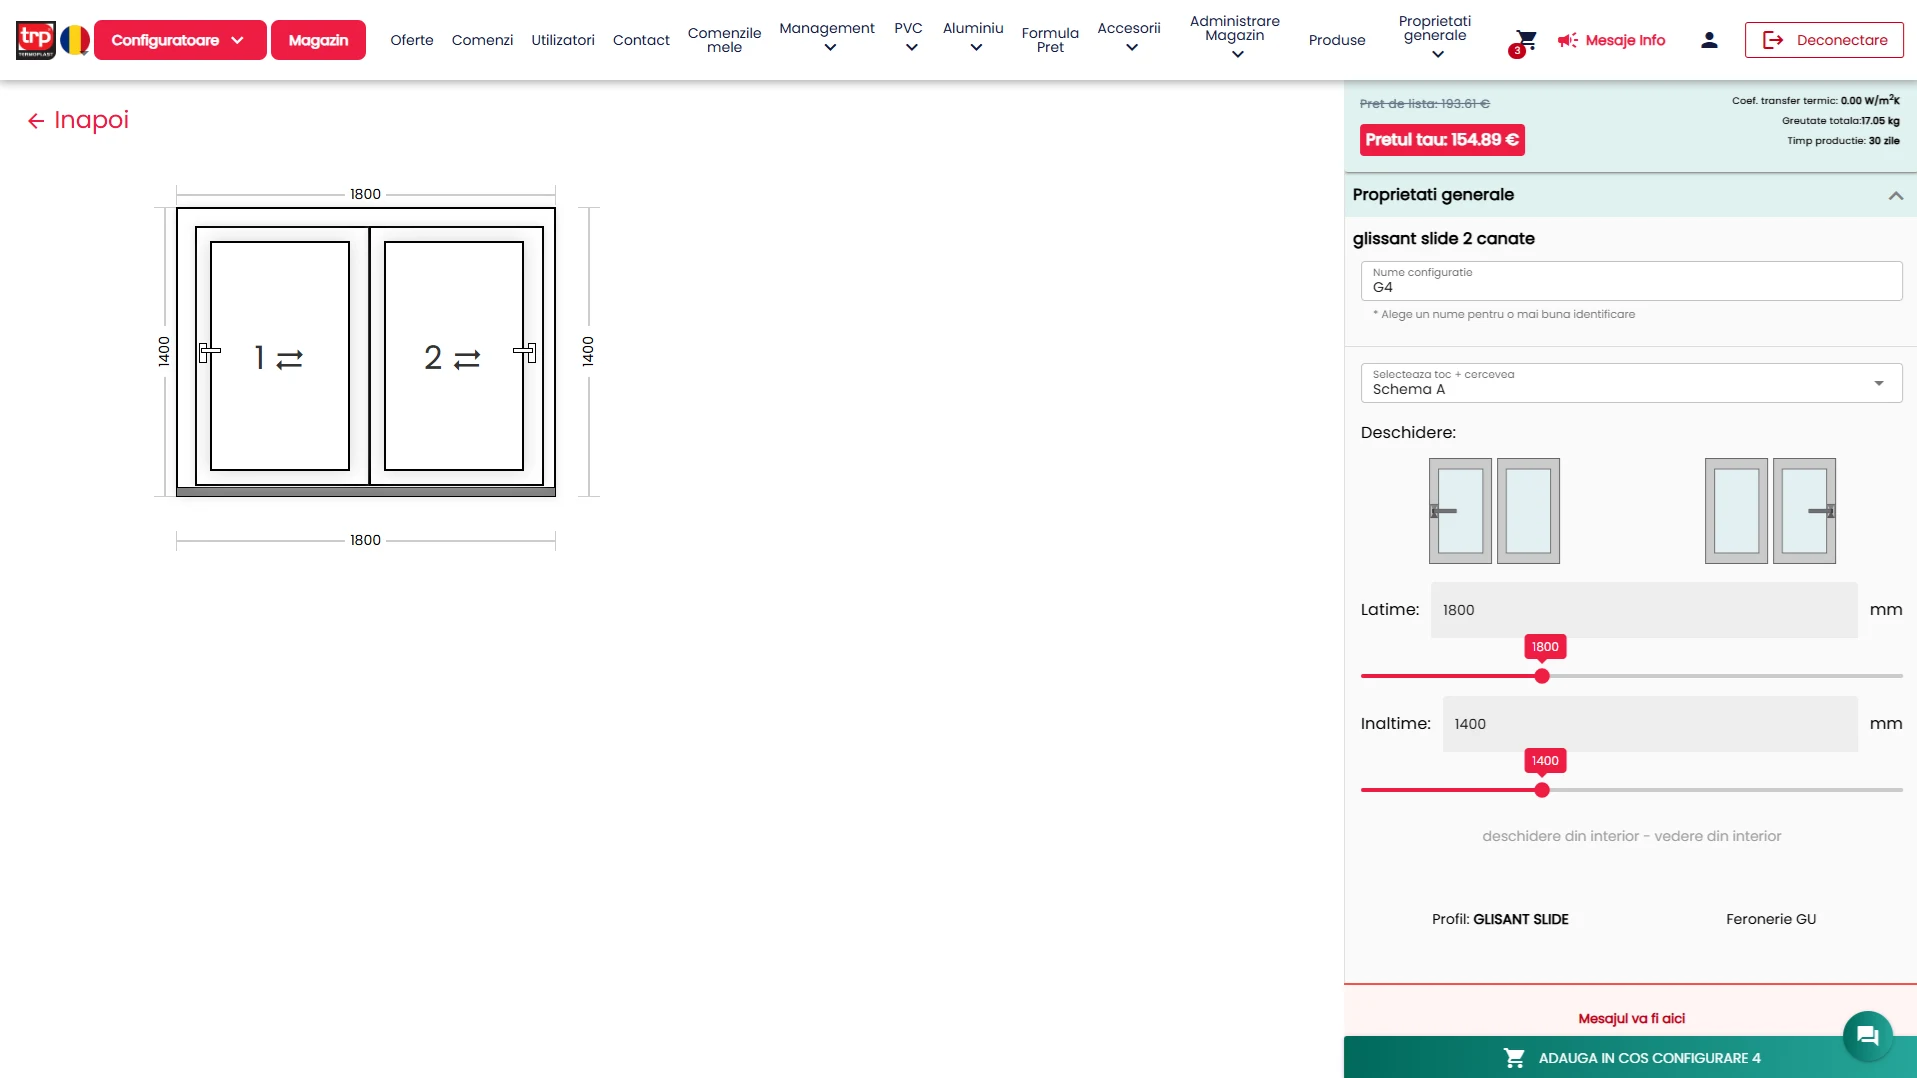
Task: Click Adauga in cos configurare 4
Action: pos(1630,1058)
